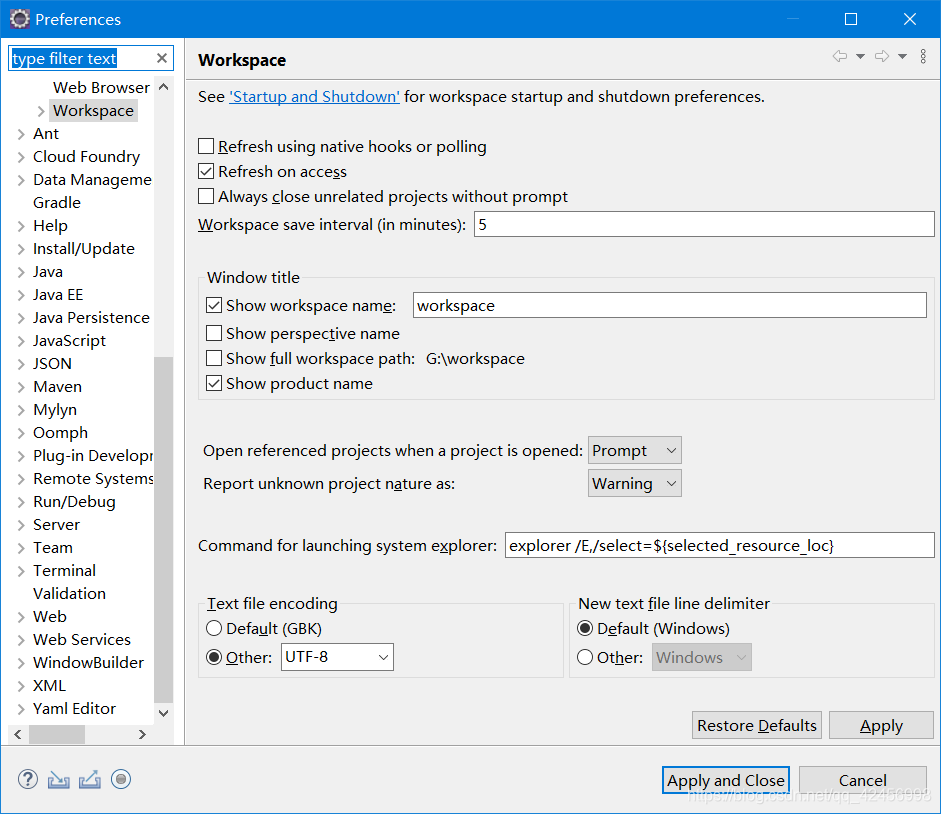Click Apply and Close button

pos(726,780)
